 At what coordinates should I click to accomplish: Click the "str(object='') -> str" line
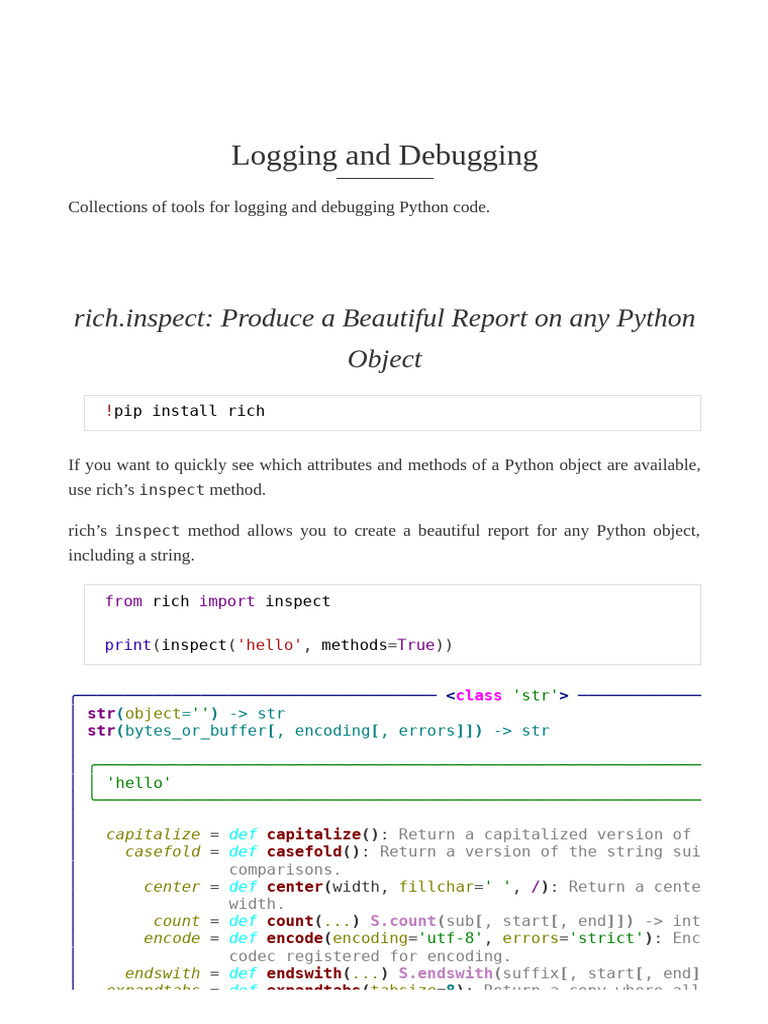click(186, 713)
